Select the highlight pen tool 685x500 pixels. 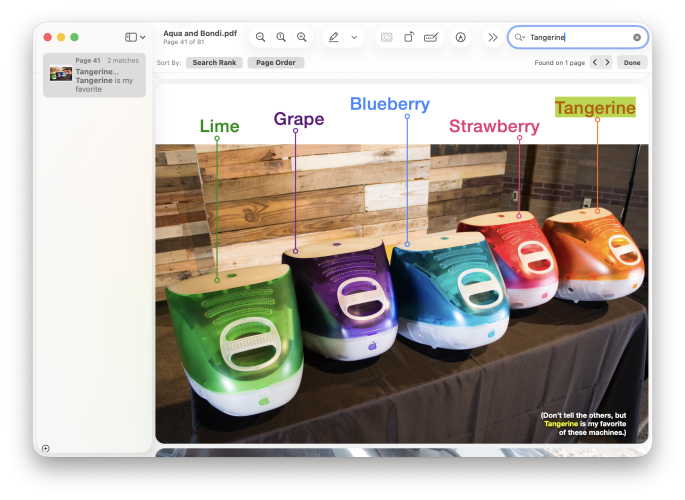tap(334, 37)
